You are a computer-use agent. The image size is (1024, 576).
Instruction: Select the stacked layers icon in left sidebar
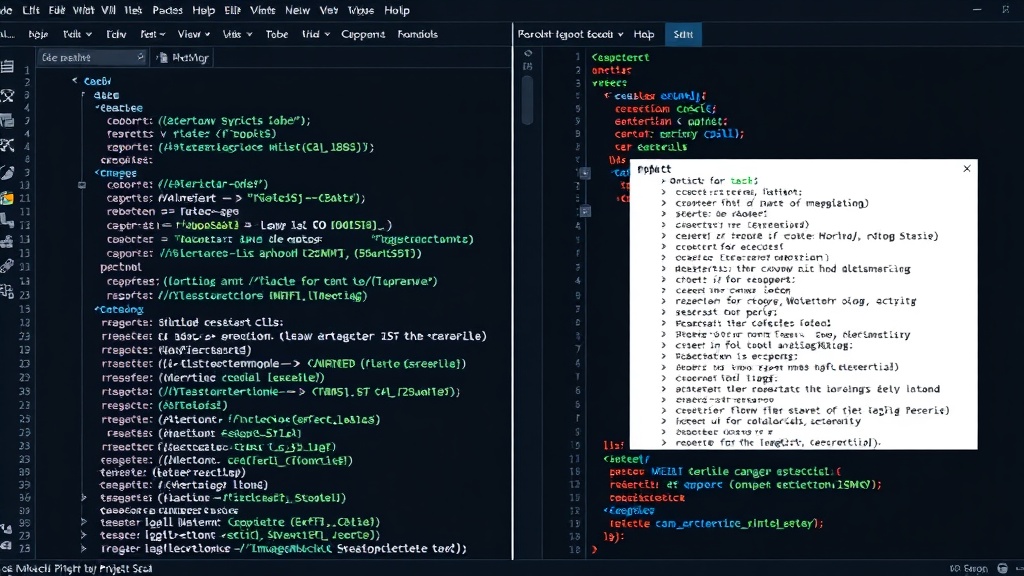(7, 120)
